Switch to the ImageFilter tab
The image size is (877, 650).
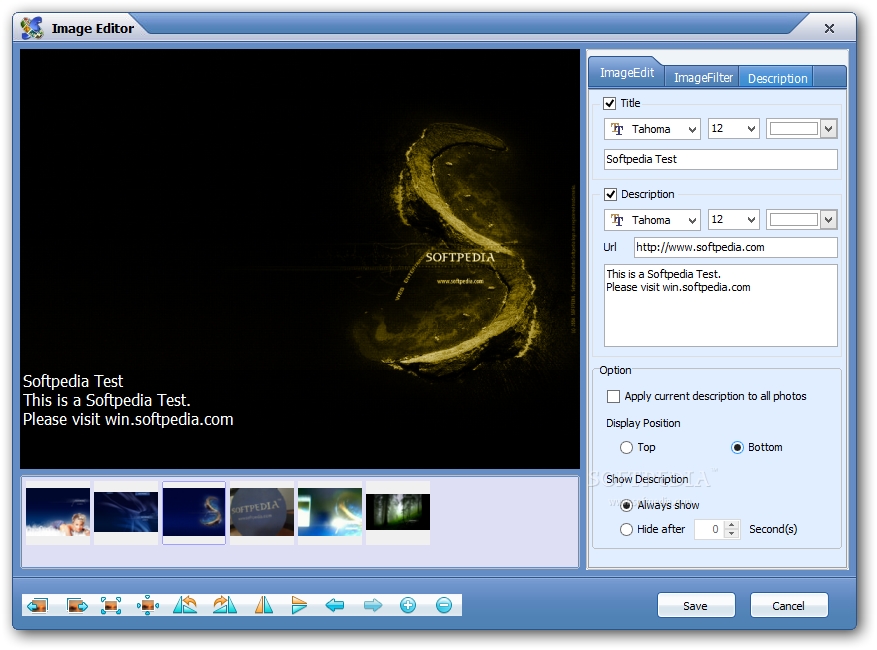[x=702, y=78]
